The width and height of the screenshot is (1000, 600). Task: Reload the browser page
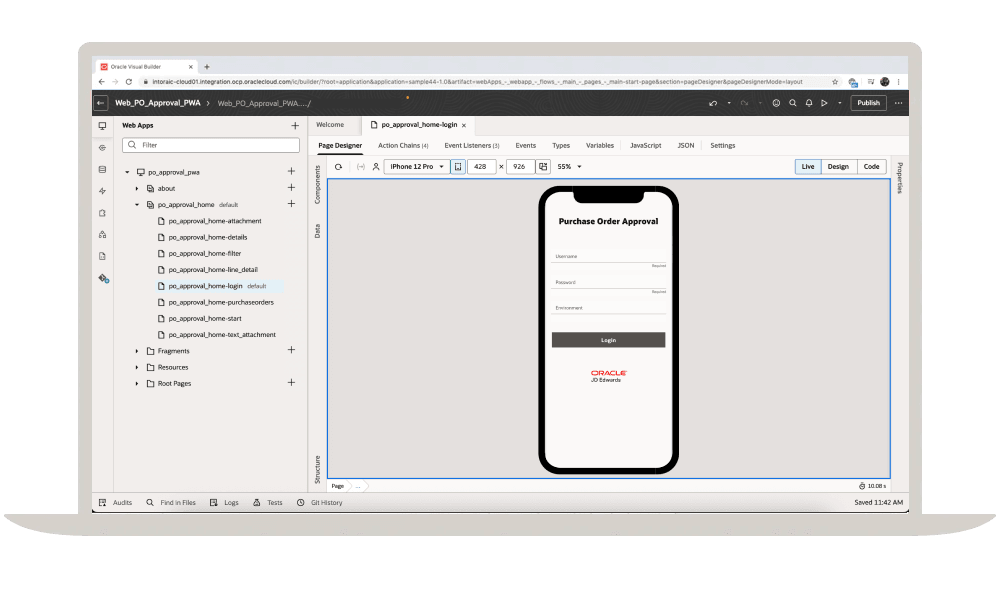click(x=129, y=82)
